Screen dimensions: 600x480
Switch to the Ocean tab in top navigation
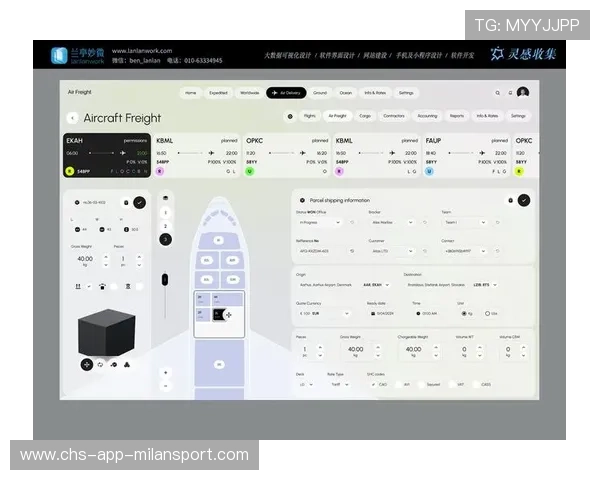click(346, 93)
